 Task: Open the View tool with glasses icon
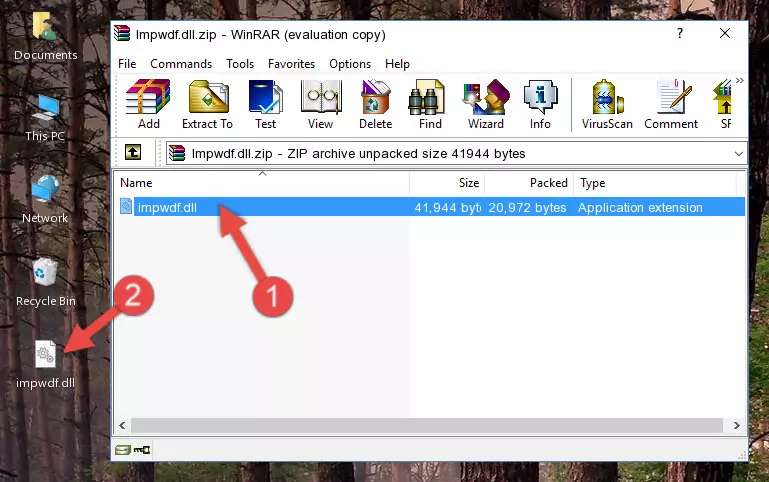point(321,104)
